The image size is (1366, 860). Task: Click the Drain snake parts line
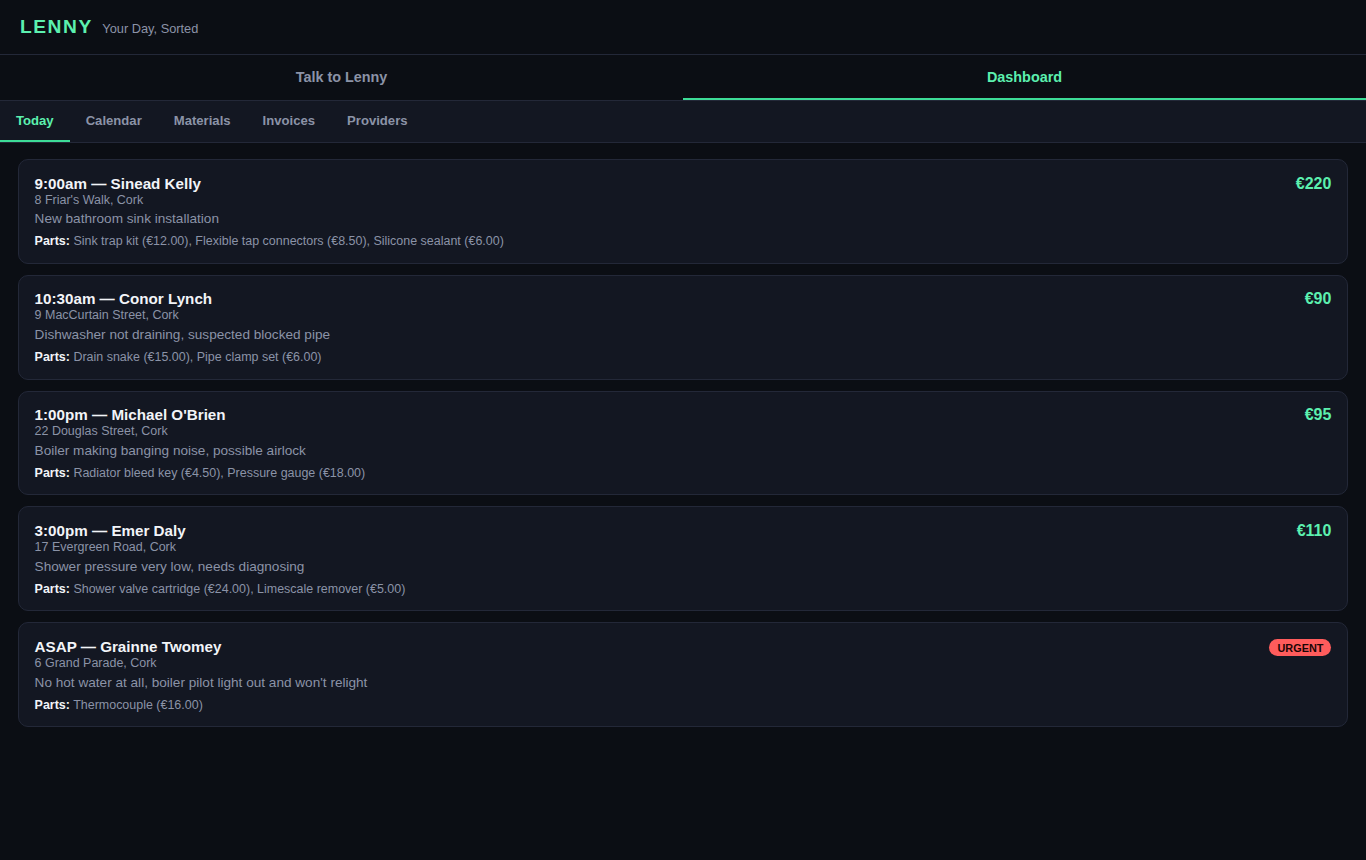tap(178, 357)
